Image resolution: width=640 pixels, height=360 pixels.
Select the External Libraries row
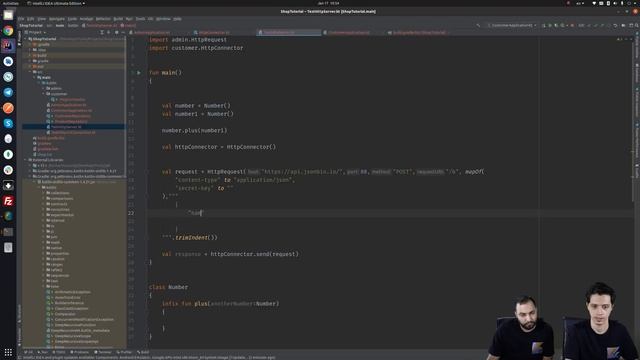73,160
